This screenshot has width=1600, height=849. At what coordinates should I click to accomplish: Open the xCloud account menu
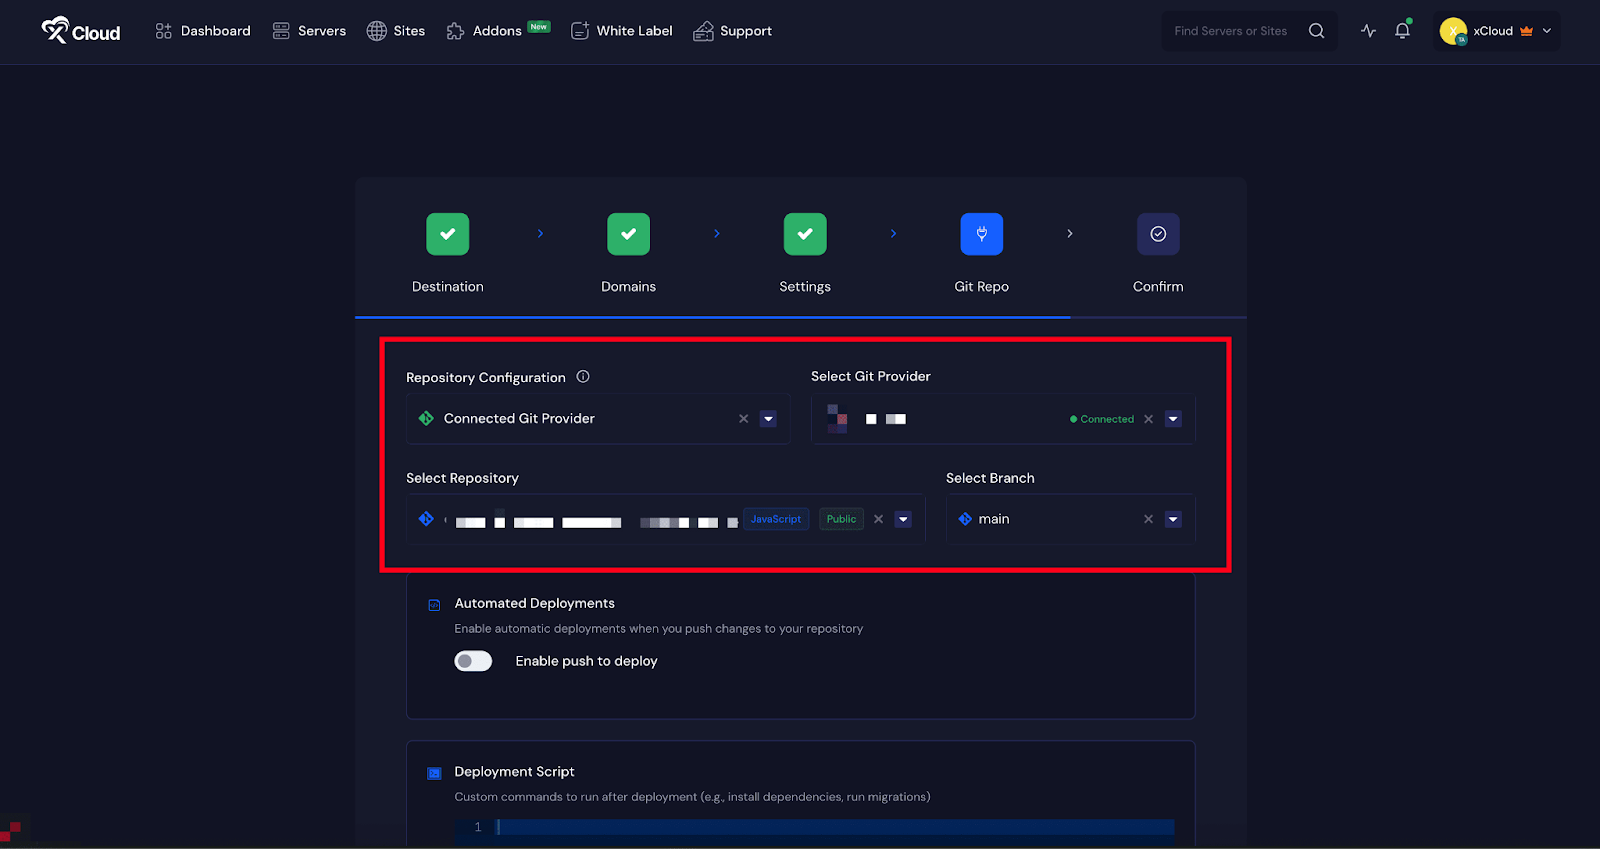click(1495, 31)
